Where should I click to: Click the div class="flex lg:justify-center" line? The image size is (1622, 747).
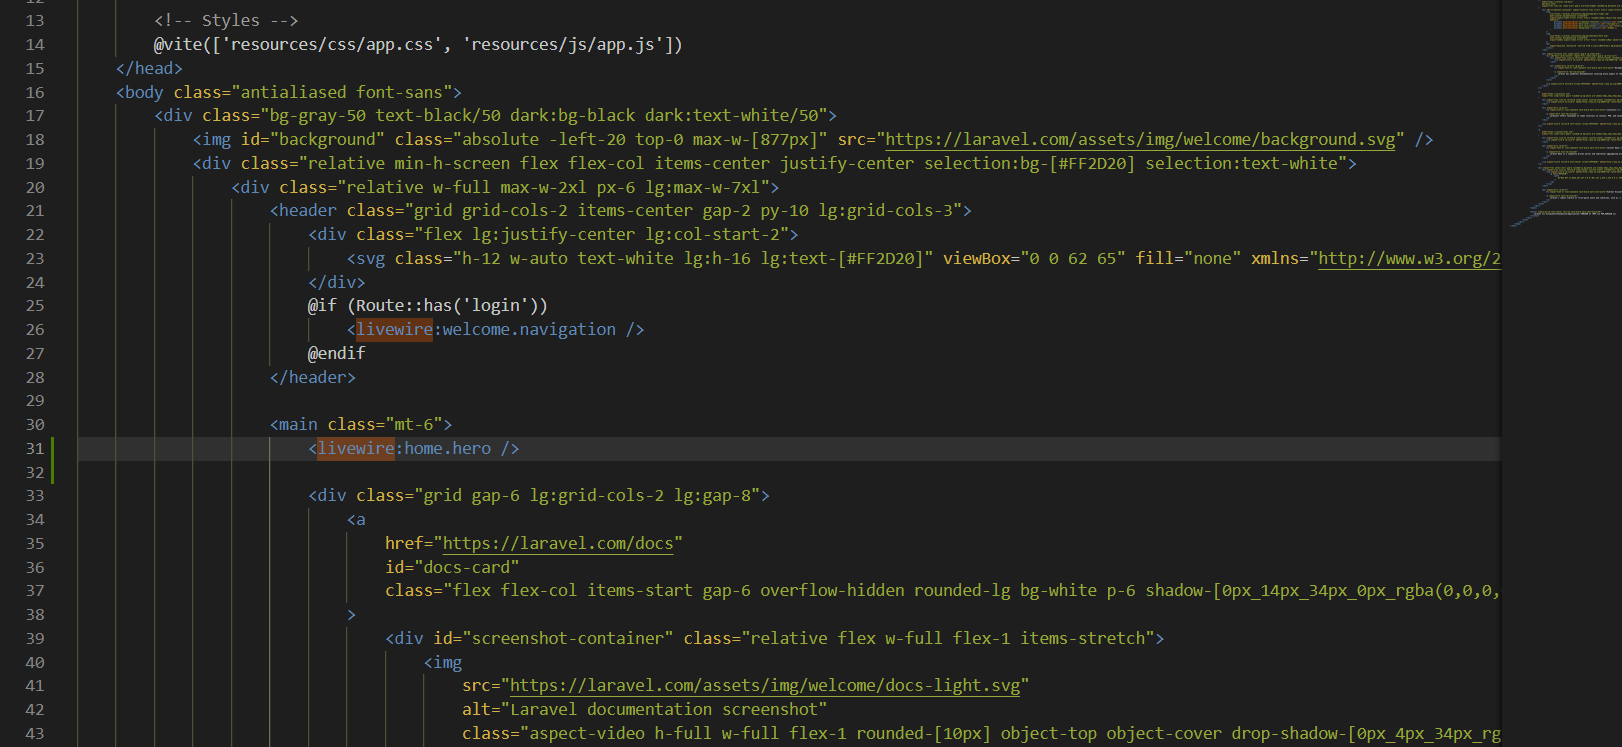tap(553, 235)
